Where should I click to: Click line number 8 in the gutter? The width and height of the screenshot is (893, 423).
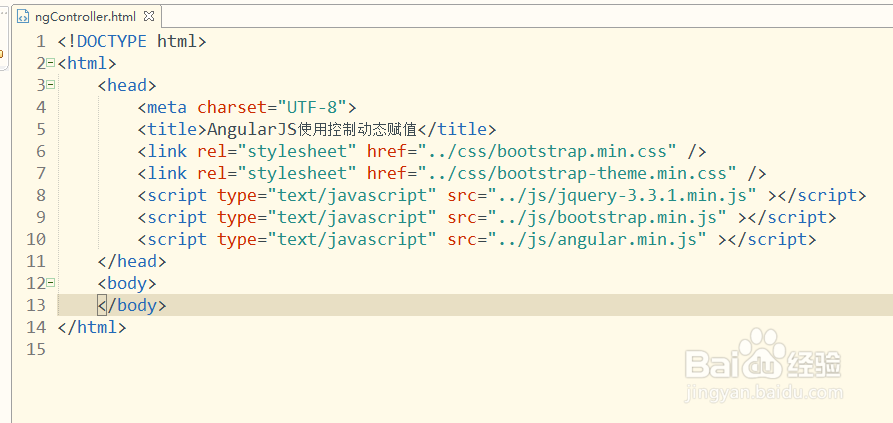click(41, 195)
